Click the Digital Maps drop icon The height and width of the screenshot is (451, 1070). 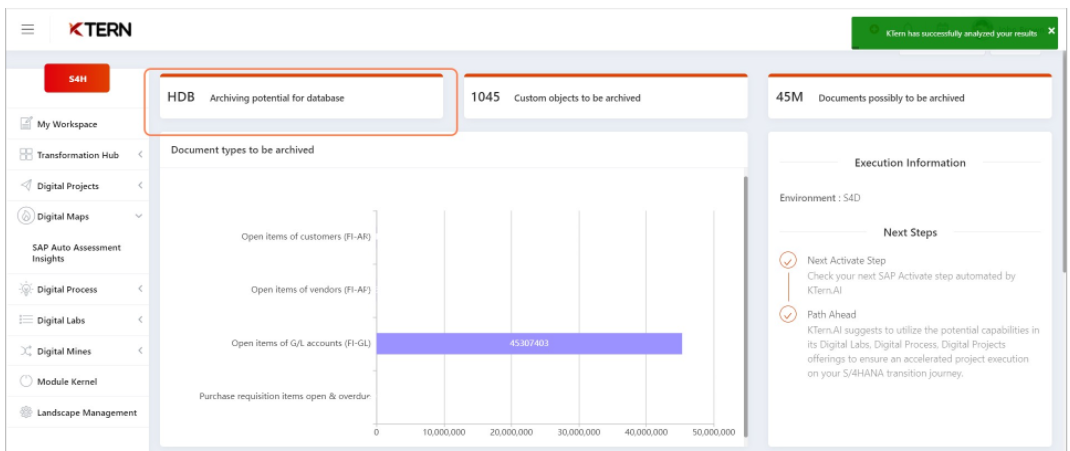point(26,216)
